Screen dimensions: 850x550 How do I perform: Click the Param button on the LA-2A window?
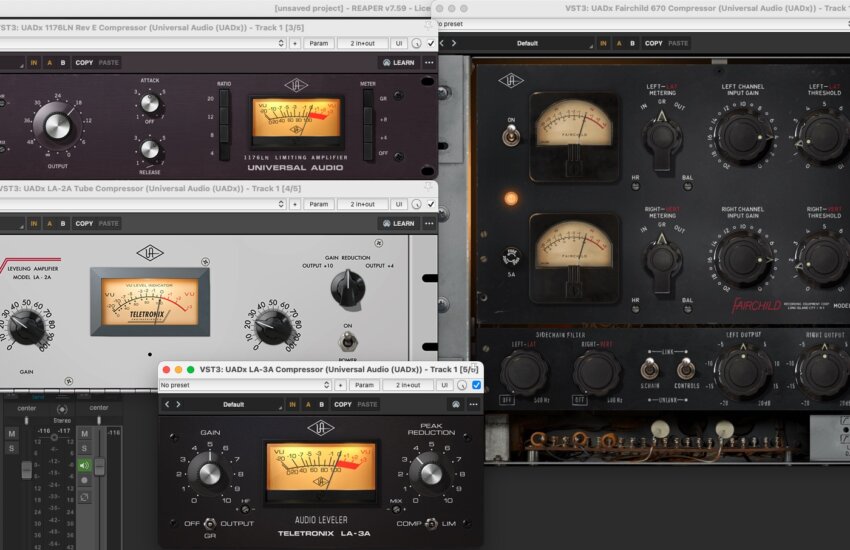click(318, 204)
